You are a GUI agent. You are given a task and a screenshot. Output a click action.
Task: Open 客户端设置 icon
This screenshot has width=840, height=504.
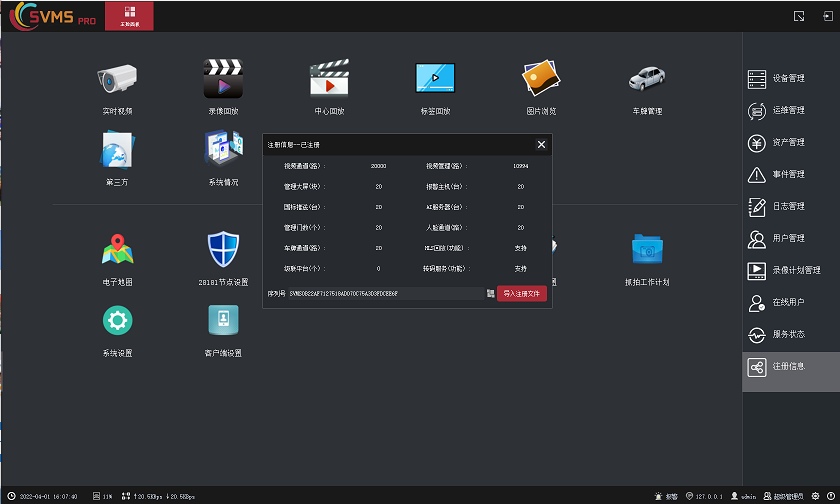(223, 321)
